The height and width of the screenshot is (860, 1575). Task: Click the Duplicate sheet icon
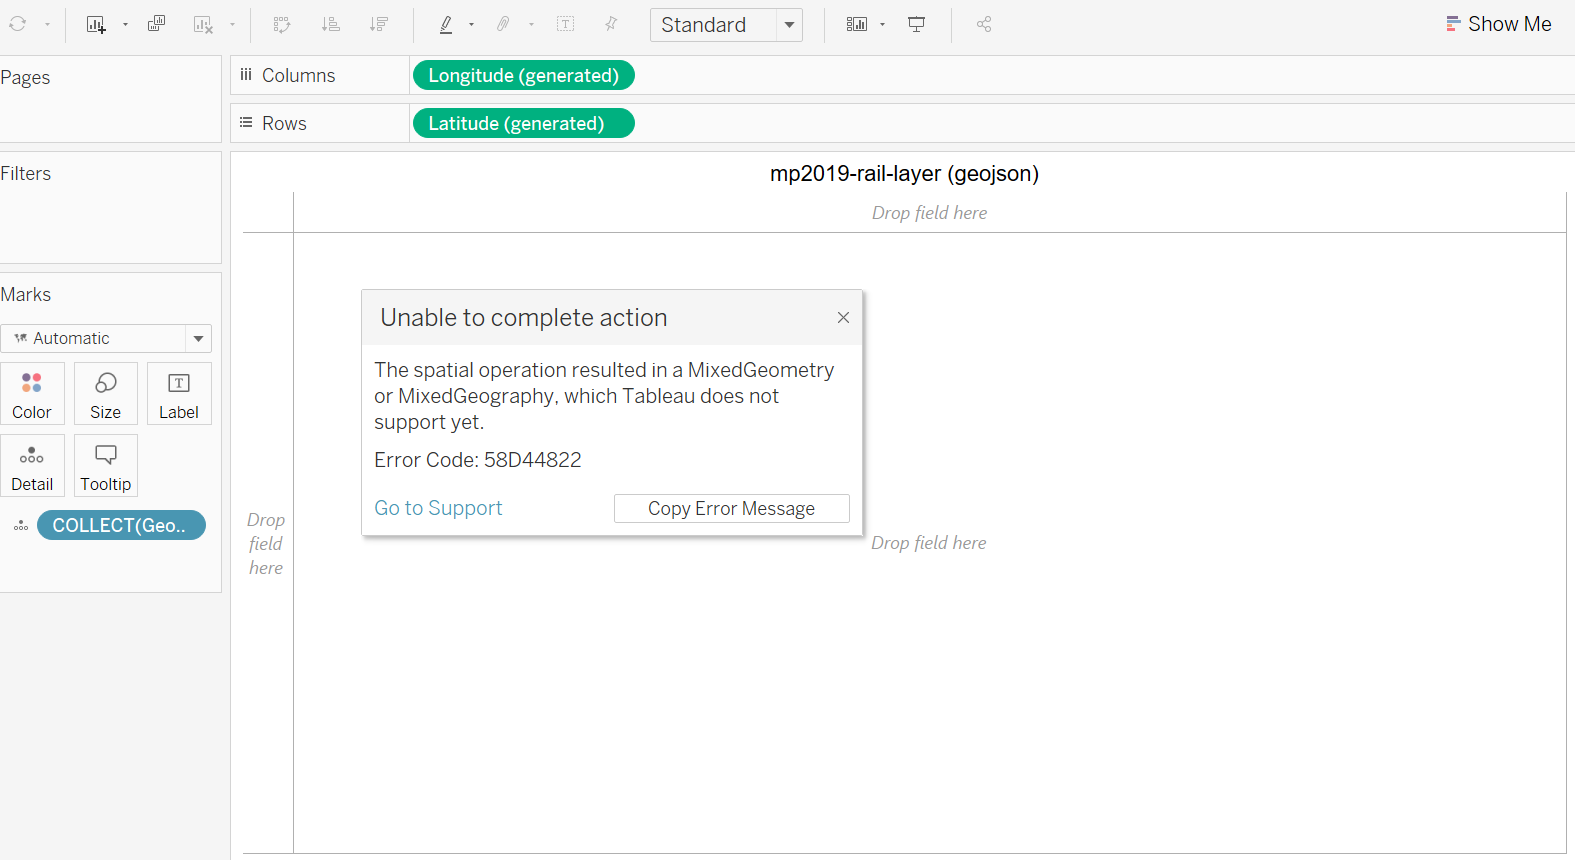156,25
